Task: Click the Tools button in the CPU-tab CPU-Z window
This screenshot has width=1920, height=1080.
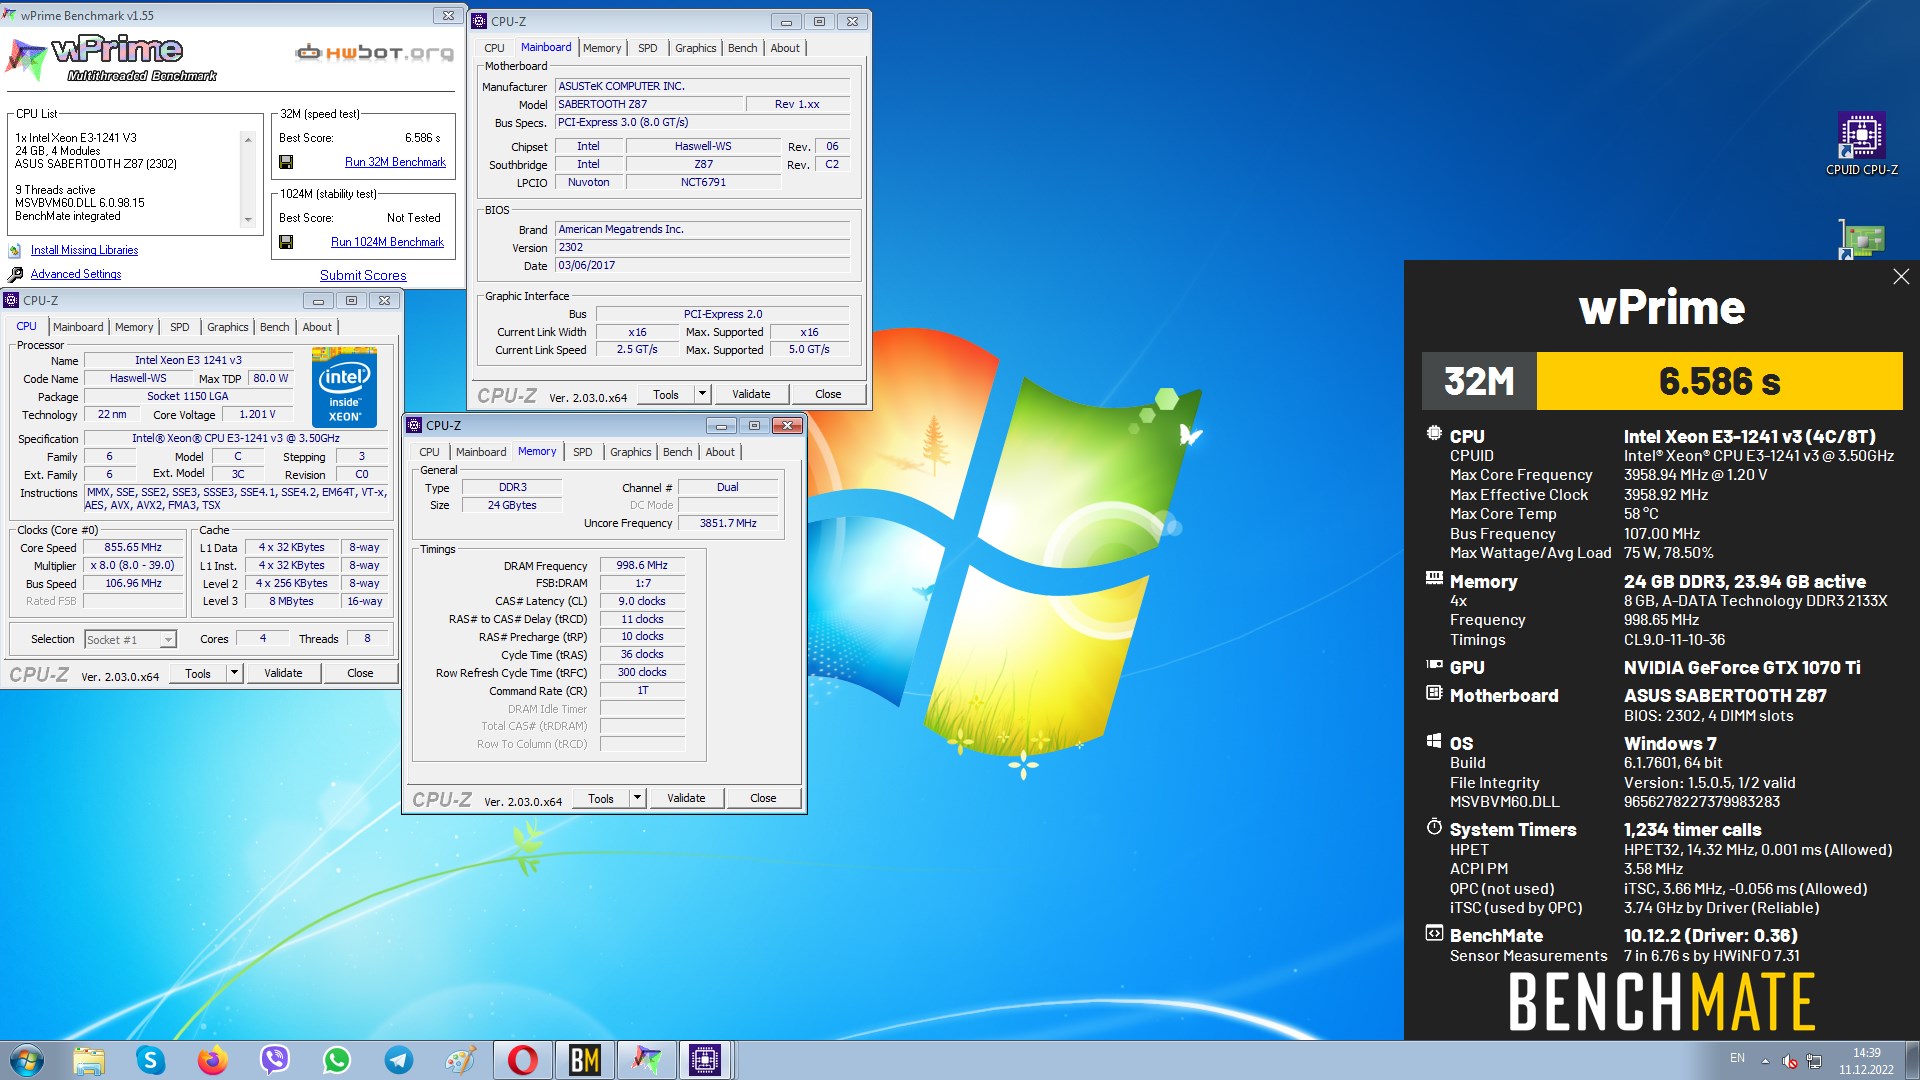Action: [198, 673]
